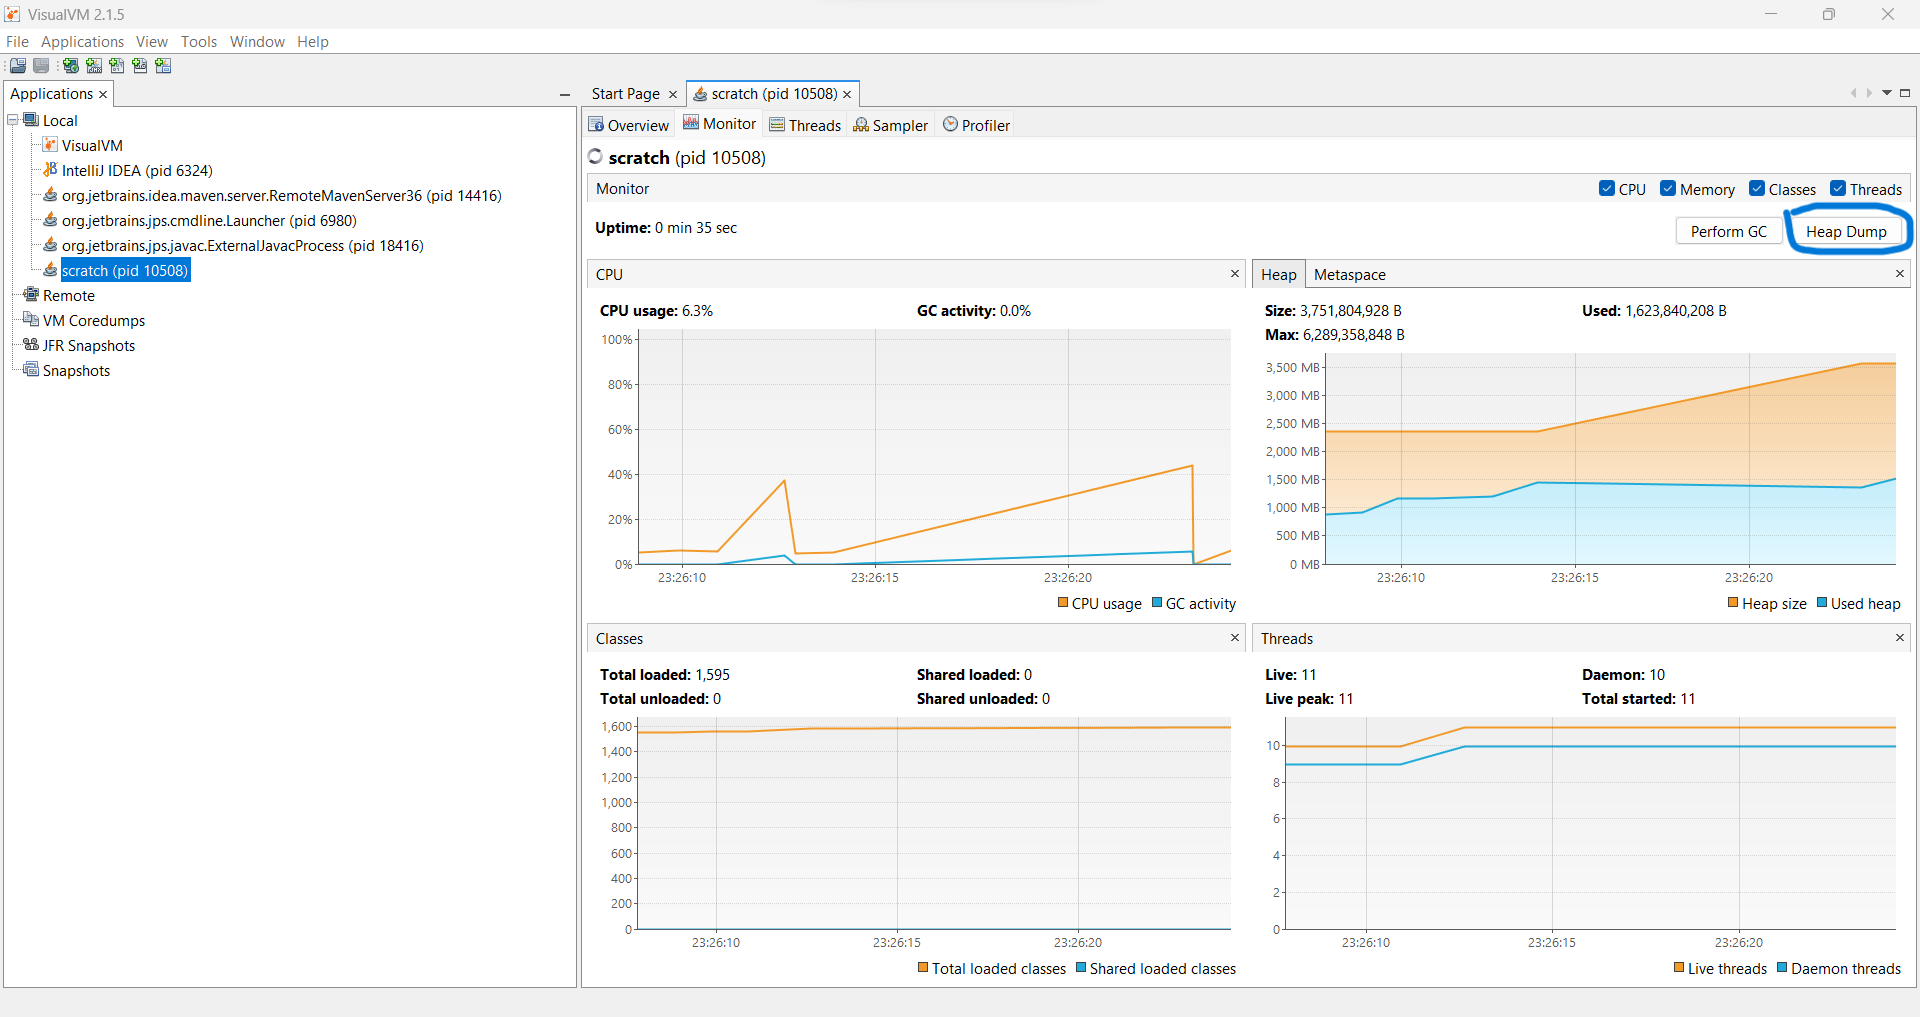Click the Live threads legend swatch
This screenshot has width=1920, height=1017.
pyautogui.click(x=1679, y=967)
